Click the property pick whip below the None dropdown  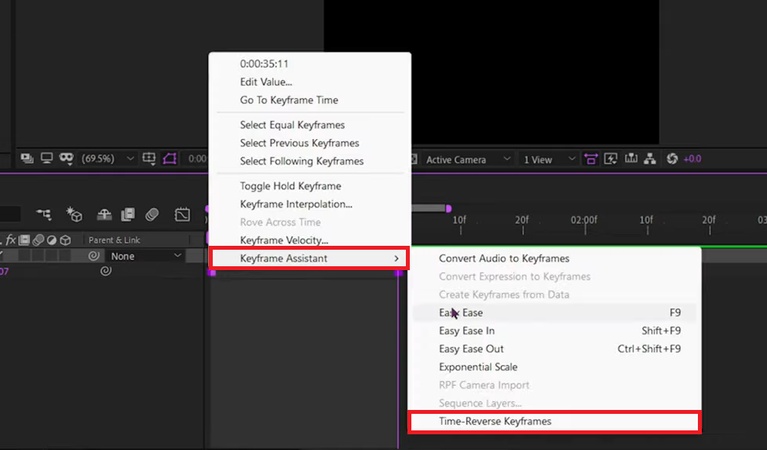click(x=106, y=271)
